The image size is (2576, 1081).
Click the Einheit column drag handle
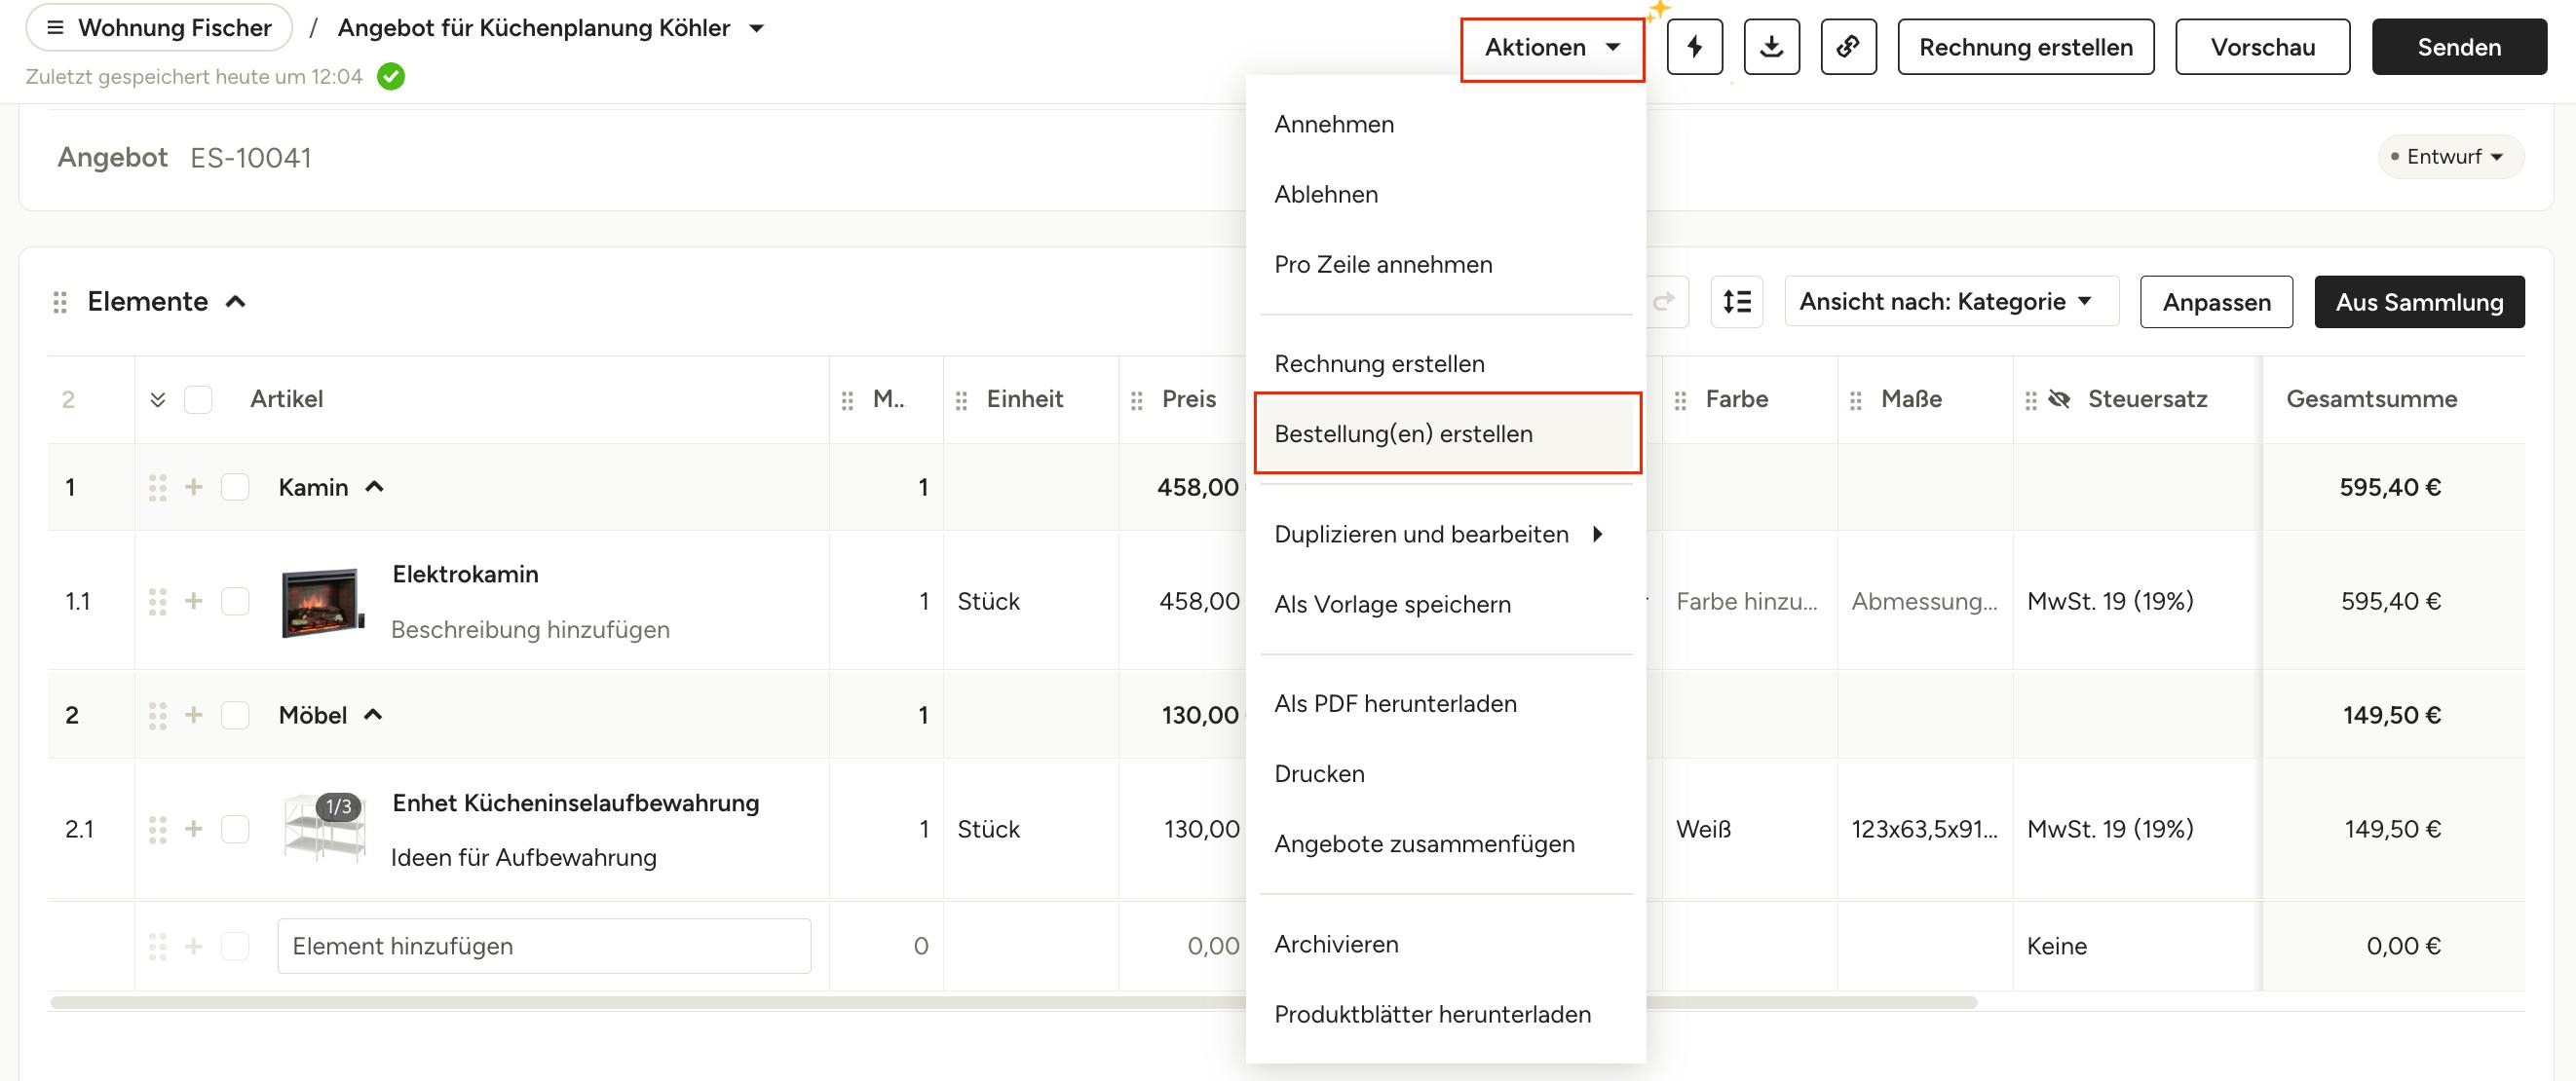coord(961,400)
